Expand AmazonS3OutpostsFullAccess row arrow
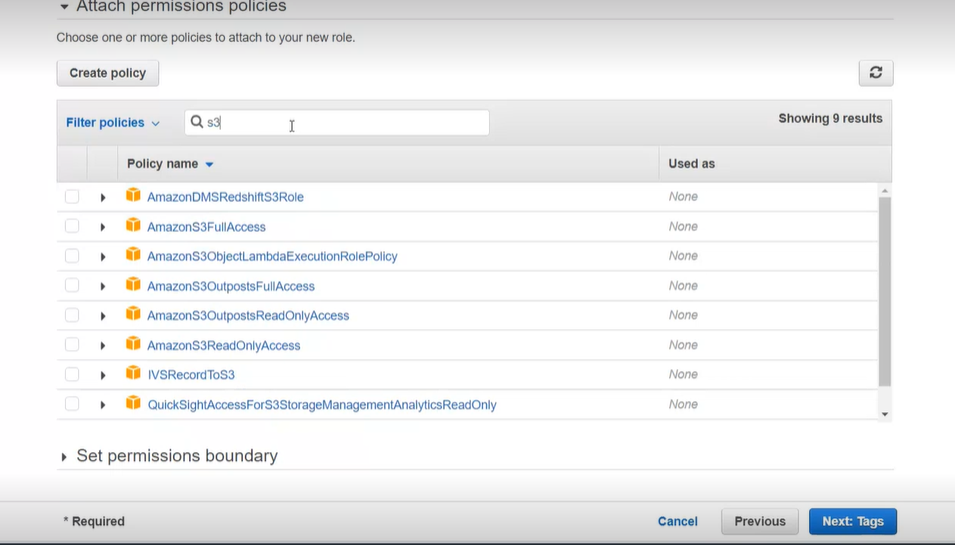 coord(102,286)
